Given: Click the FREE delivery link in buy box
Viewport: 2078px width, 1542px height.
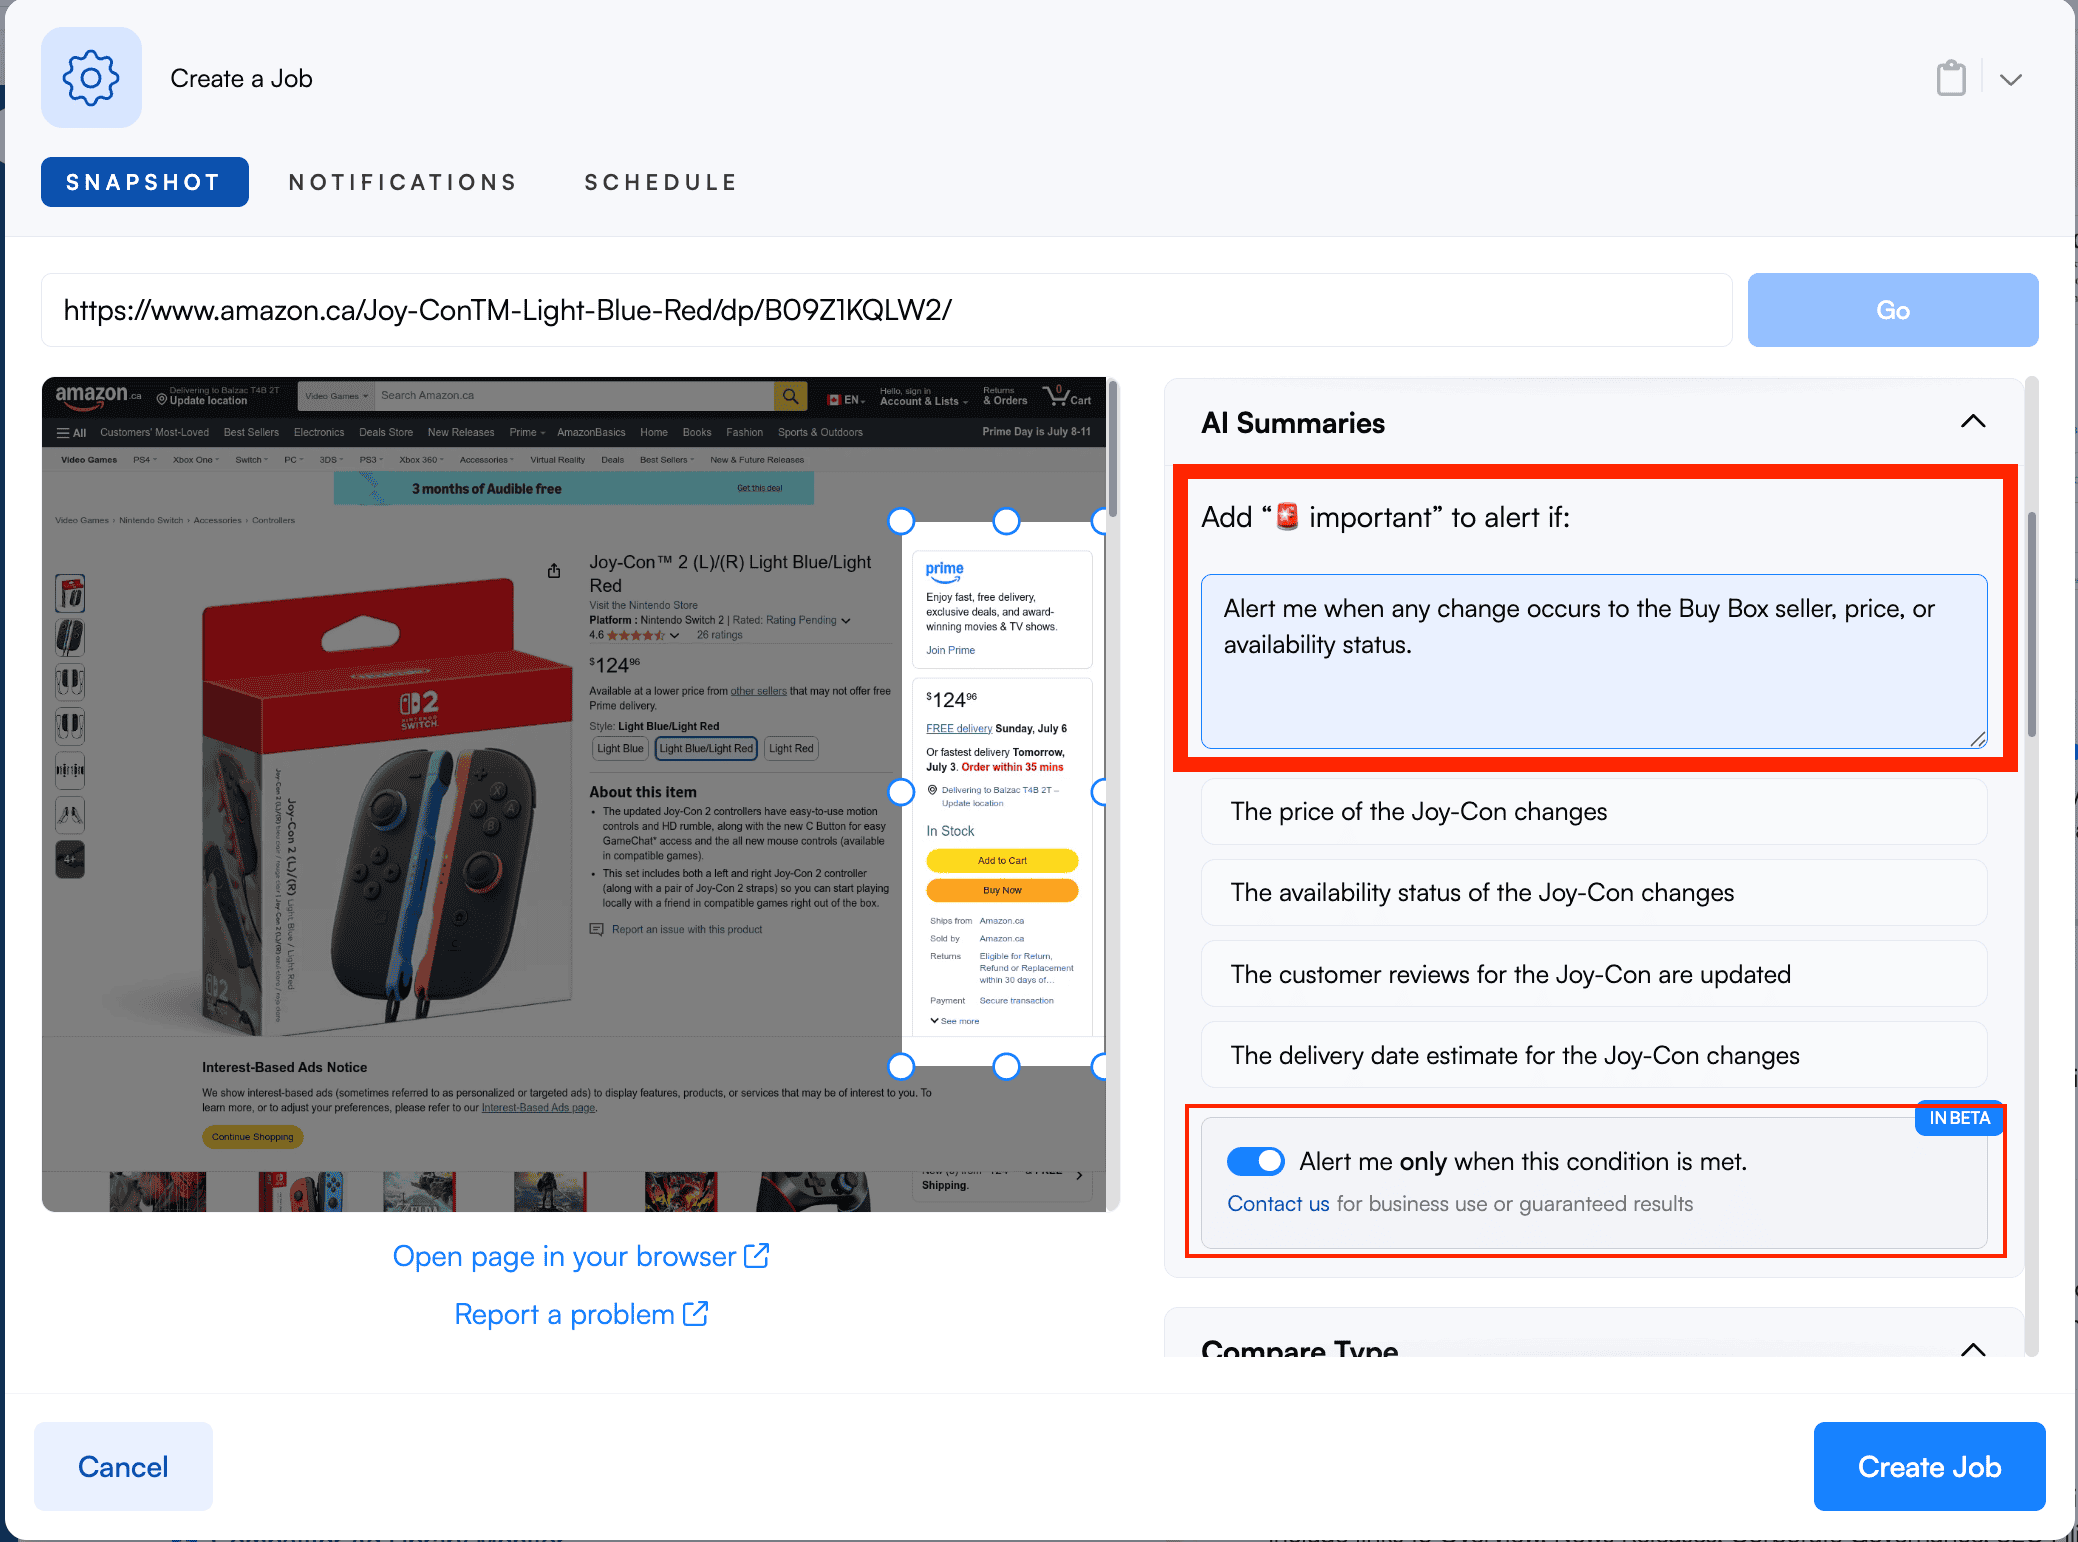Looking at the screenshot, I should click(x=959, y=729).
